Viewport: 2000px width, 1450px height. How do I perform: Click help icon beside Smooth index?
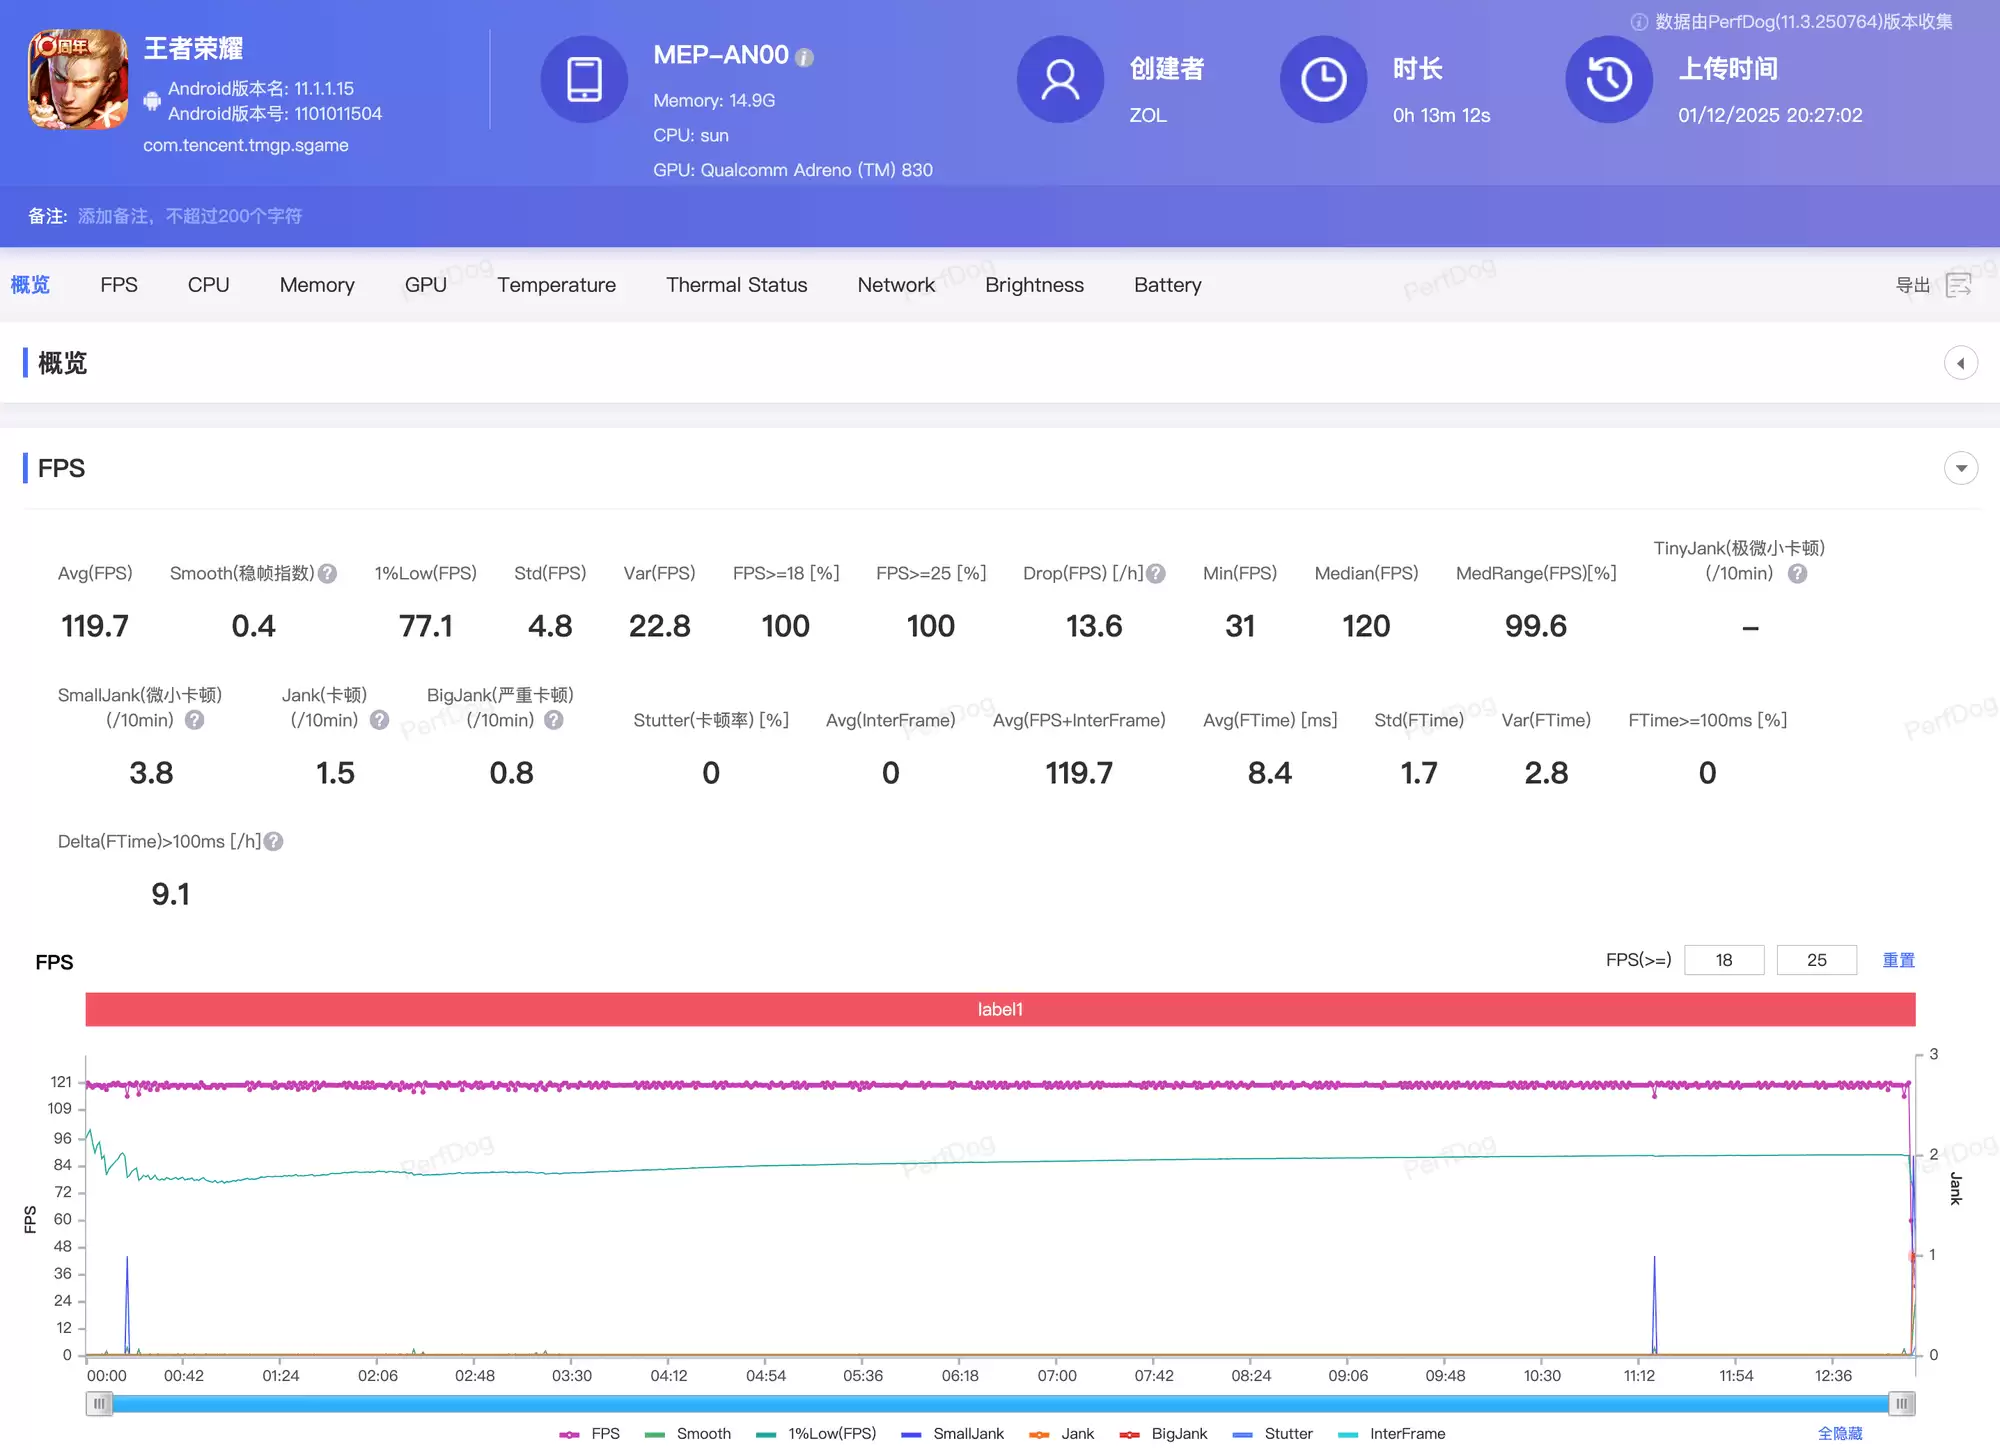click(x=327, y=574)
